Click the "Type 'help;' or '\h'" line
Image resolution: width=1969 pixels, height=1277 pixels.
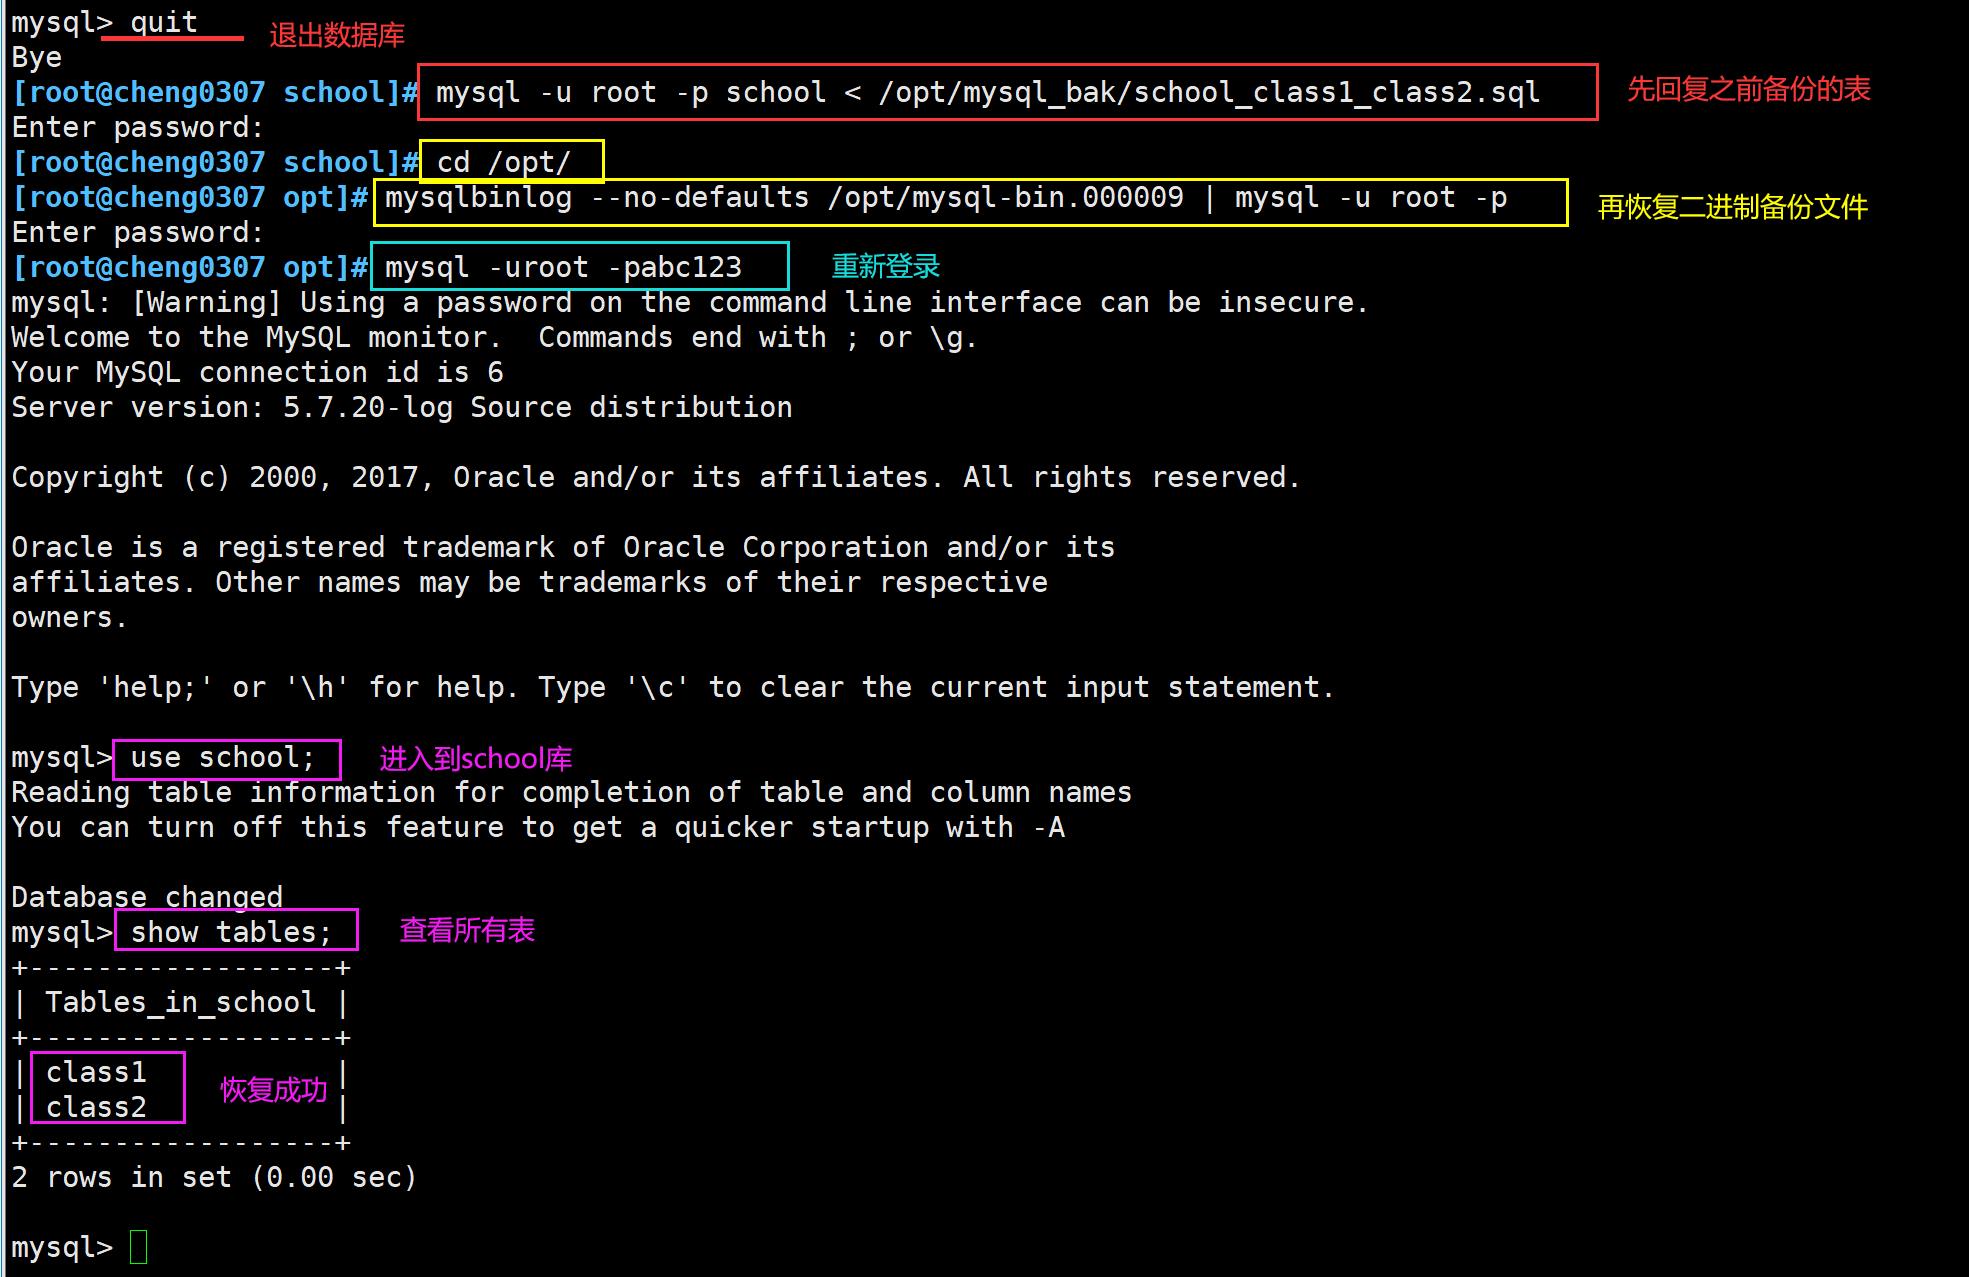click(673, 687)
